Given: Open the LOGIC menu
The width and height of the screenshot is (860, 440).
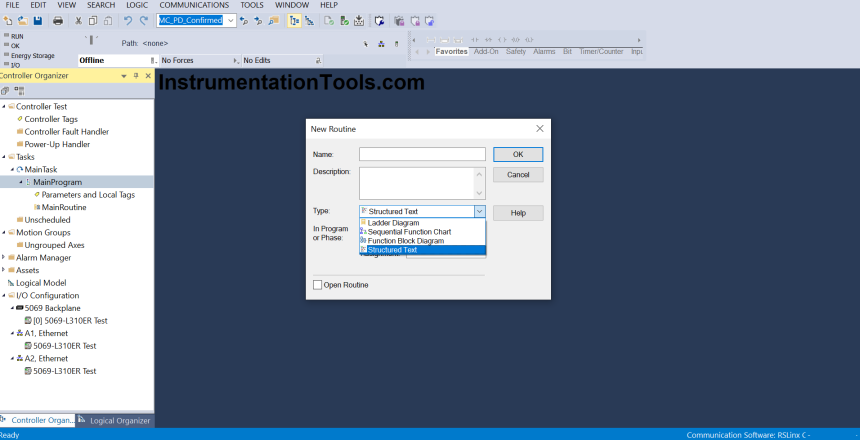Looking at the screenshot, I should pos(137,5).
